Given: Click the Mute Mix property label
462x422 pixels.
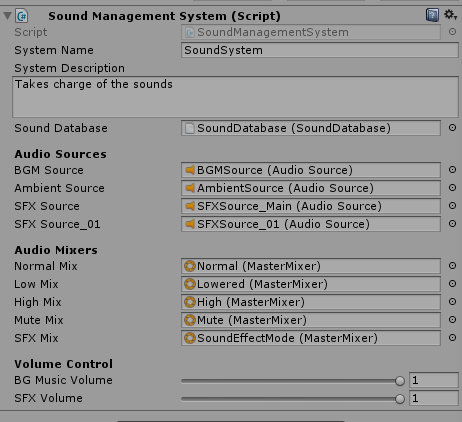Looking at the screenshot, I should pos(39,320).
